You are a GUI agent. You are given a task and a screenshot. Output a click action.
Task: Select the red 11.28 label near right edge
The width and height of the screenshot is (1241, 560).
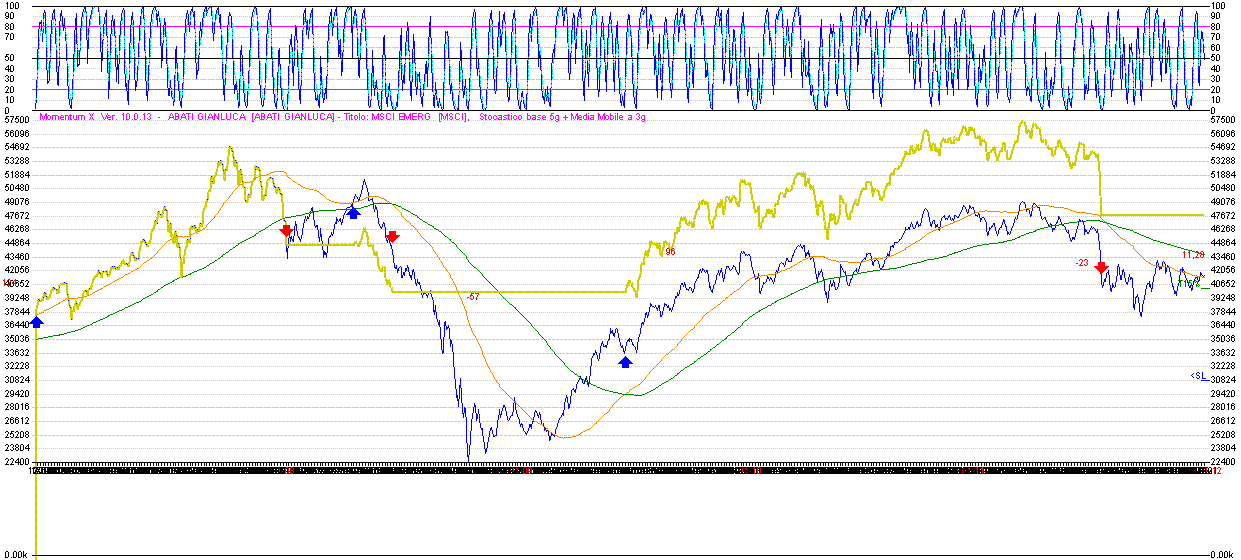pyautogui.click(x=1192, y=255)
